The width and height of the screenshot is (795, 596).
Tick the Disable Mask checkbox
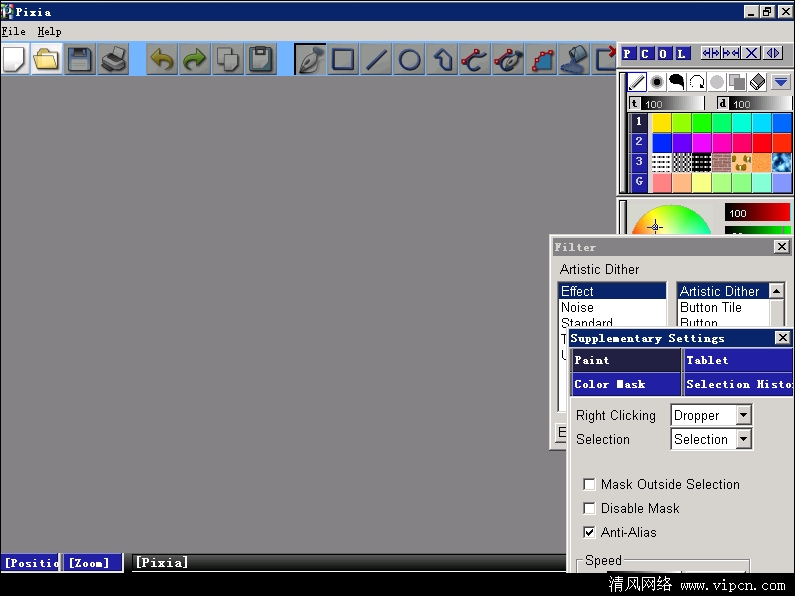(590, 508)
